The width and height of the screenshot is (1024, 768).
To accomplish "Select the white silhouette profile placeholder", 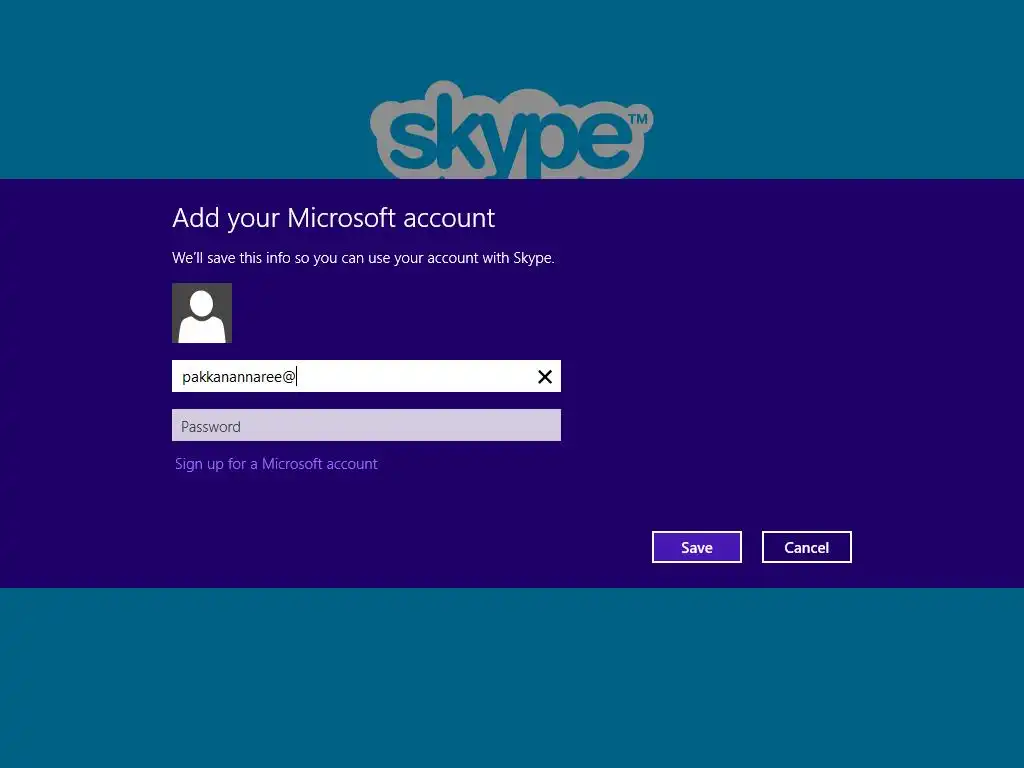I will (202, 316).
